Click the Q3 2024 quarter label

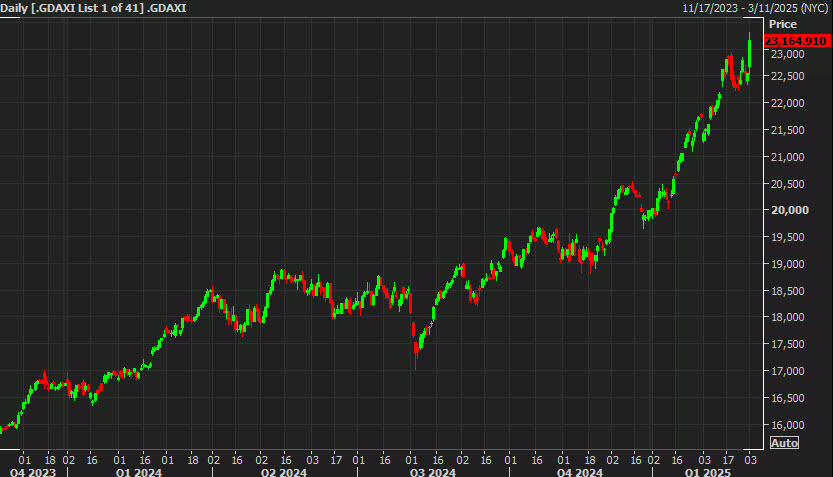432,472
